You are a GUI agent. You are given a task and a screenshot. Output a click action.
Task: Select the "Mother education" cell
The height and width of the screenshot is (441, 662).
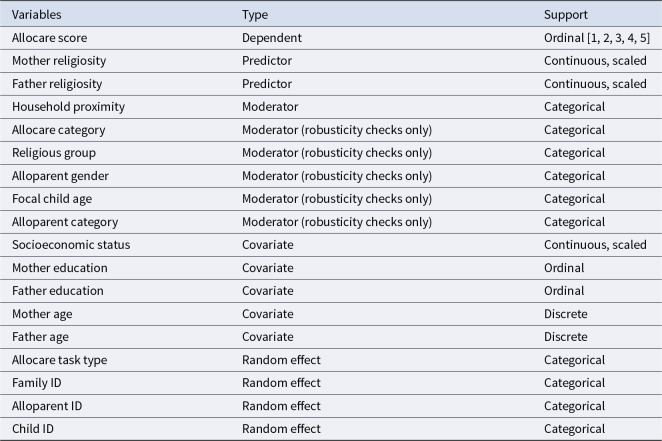pos(60,268)
